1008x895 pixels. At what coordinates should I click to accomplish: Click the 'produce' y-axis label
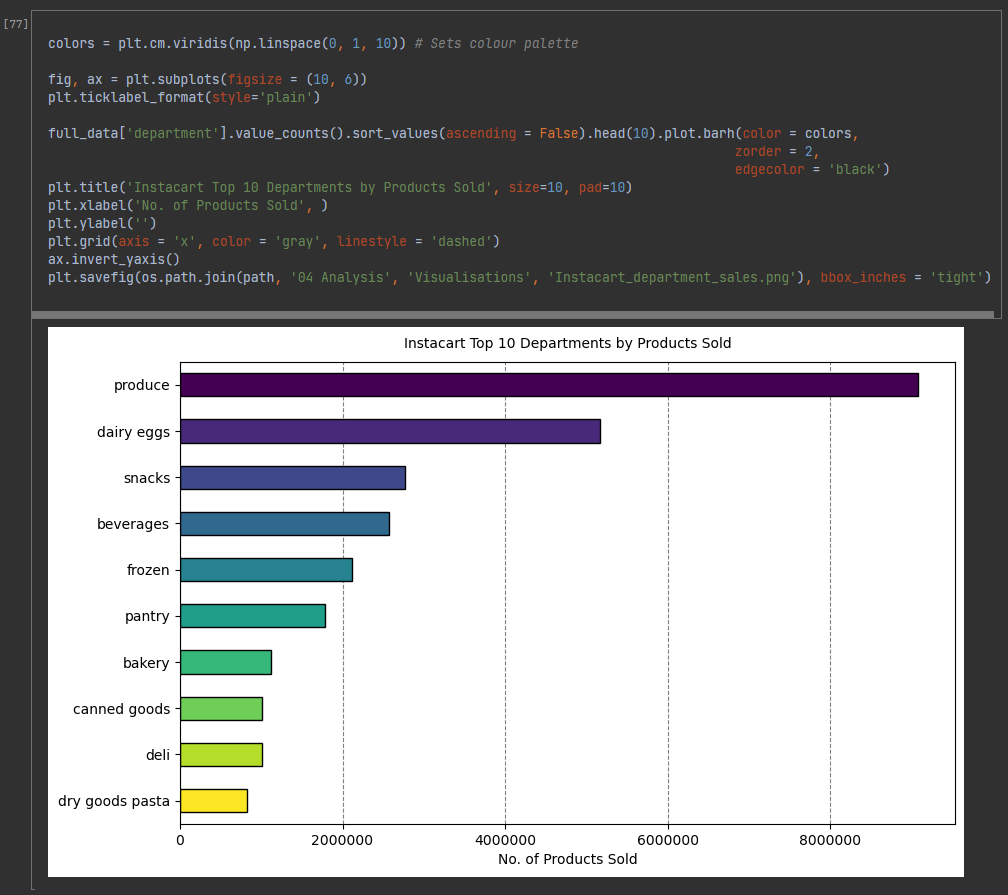tap(141, 385)
